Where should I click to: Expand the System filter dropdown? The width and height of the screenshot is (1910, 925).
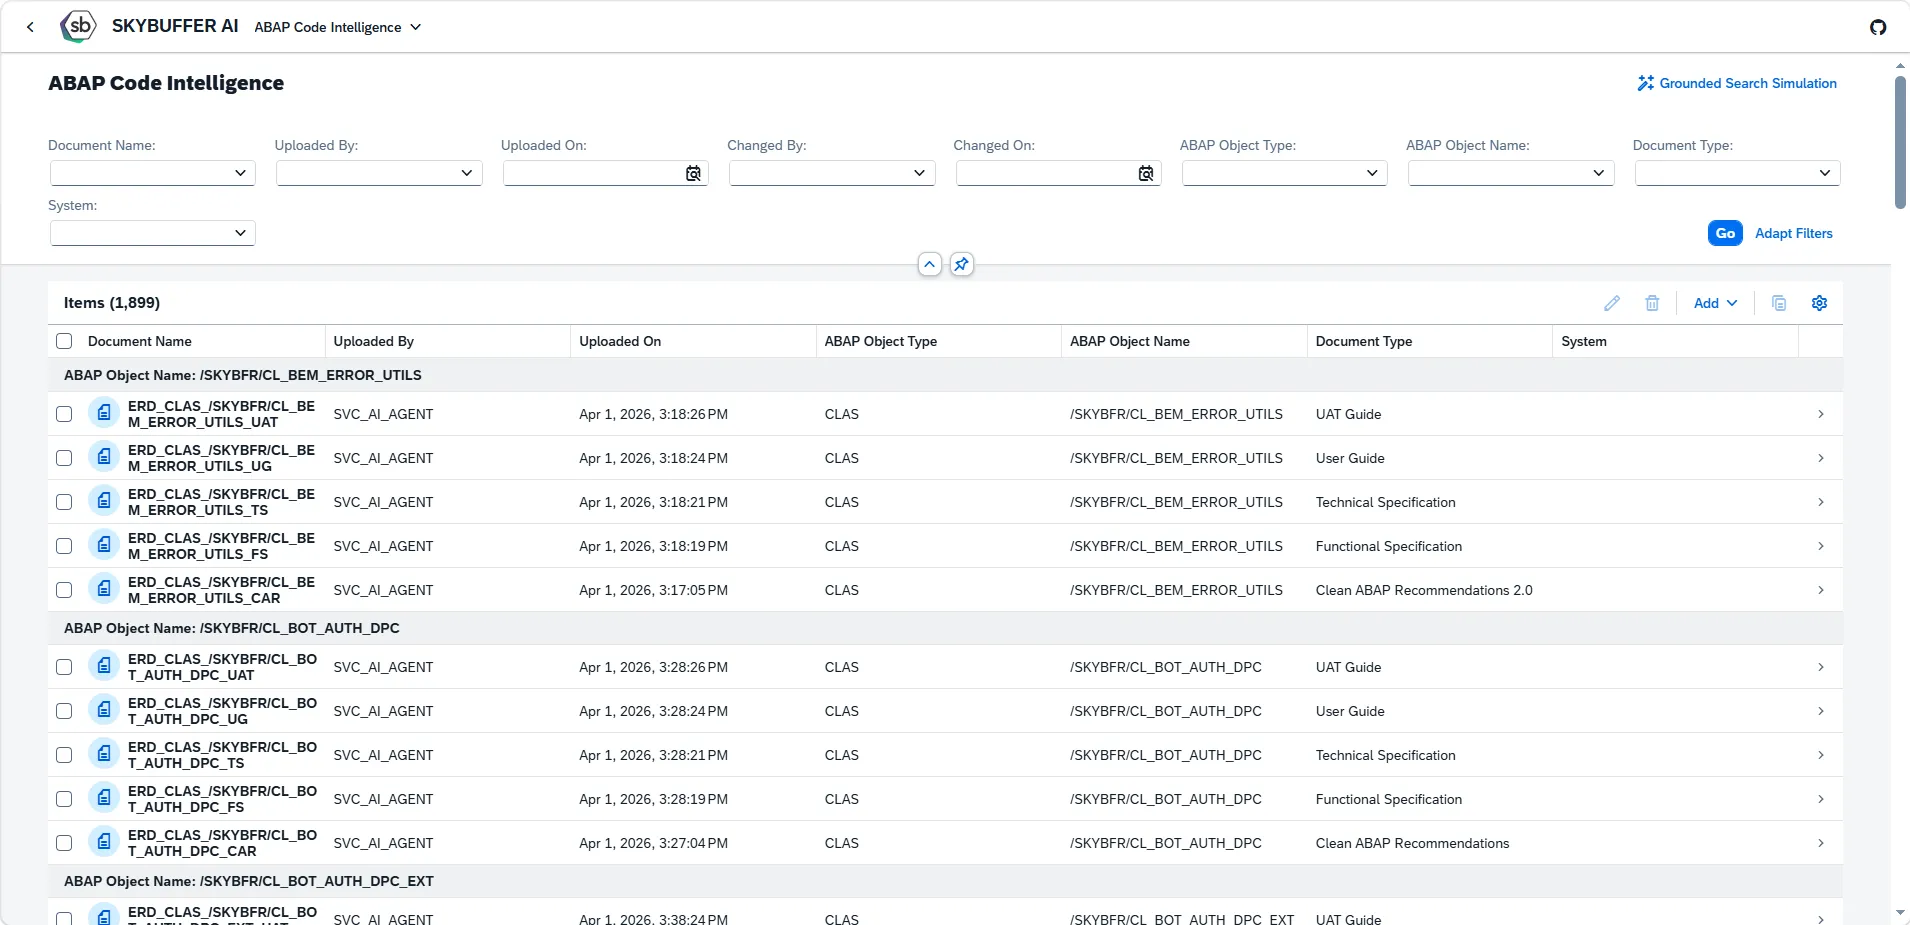[x=240, y=233]
